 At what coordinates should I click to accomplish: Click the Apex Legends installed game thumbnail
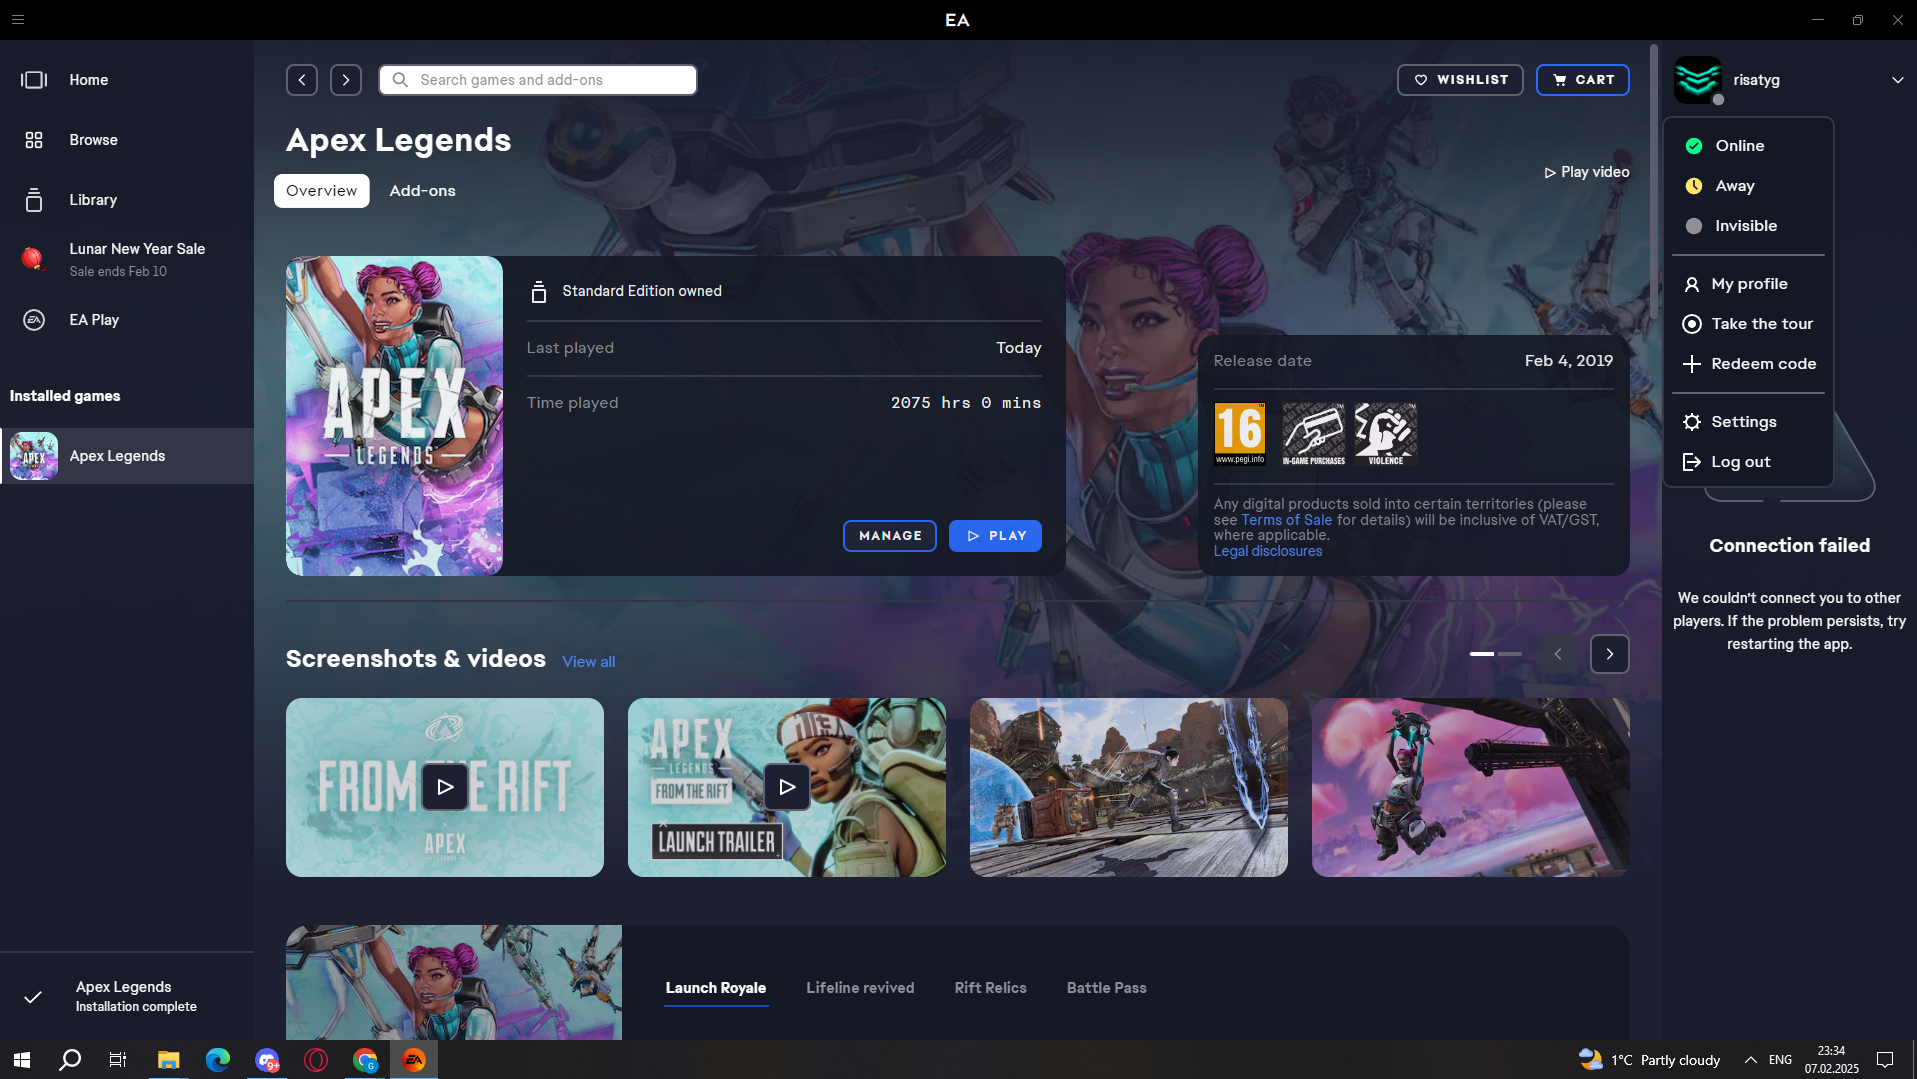[34, 456]
